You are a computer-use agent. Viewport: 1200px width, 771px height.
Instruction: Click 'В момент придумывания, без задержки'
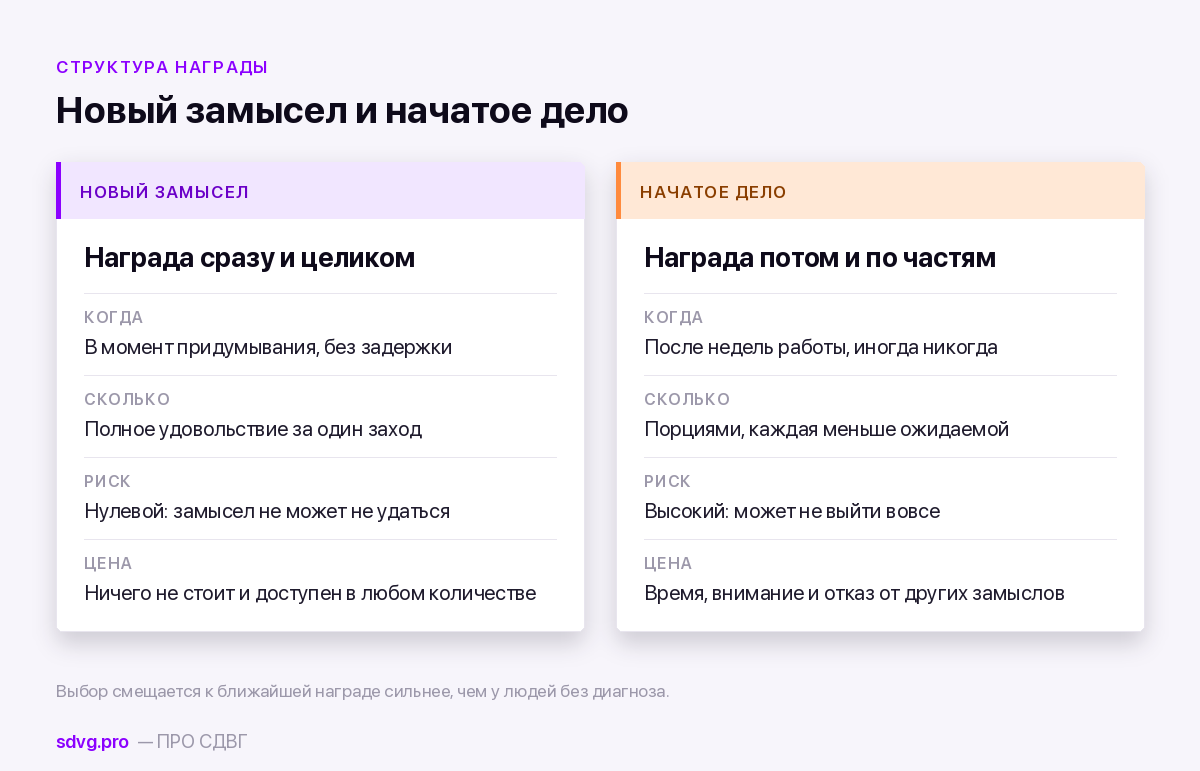click(x=268, y=348)
